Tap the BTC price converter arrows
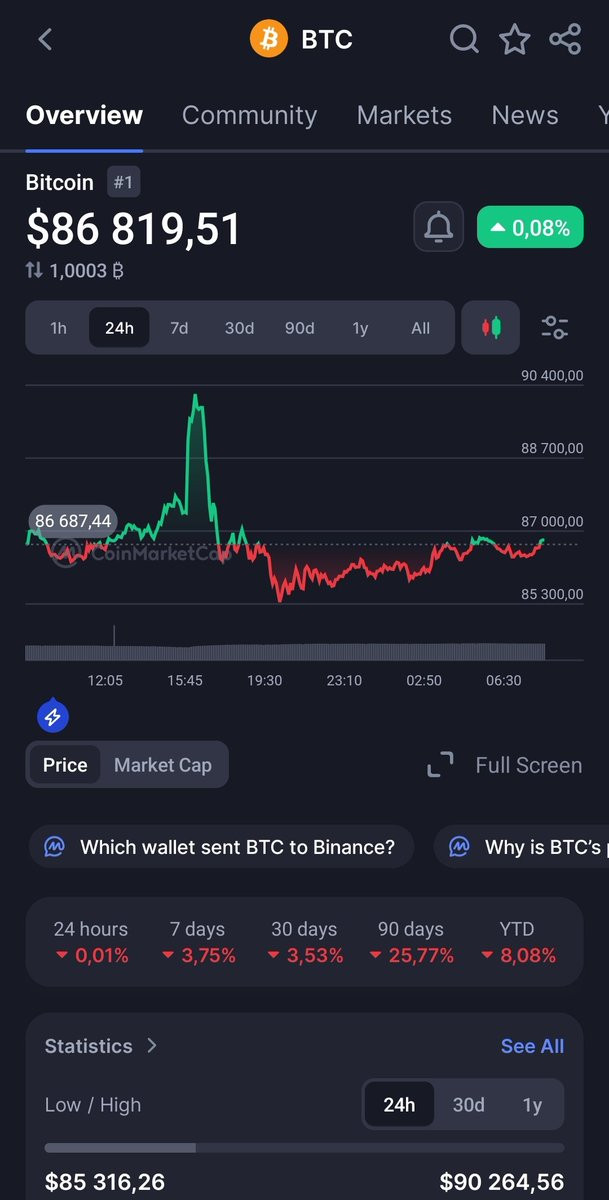This screenshot has height=1200, width=609. [35, 270]
